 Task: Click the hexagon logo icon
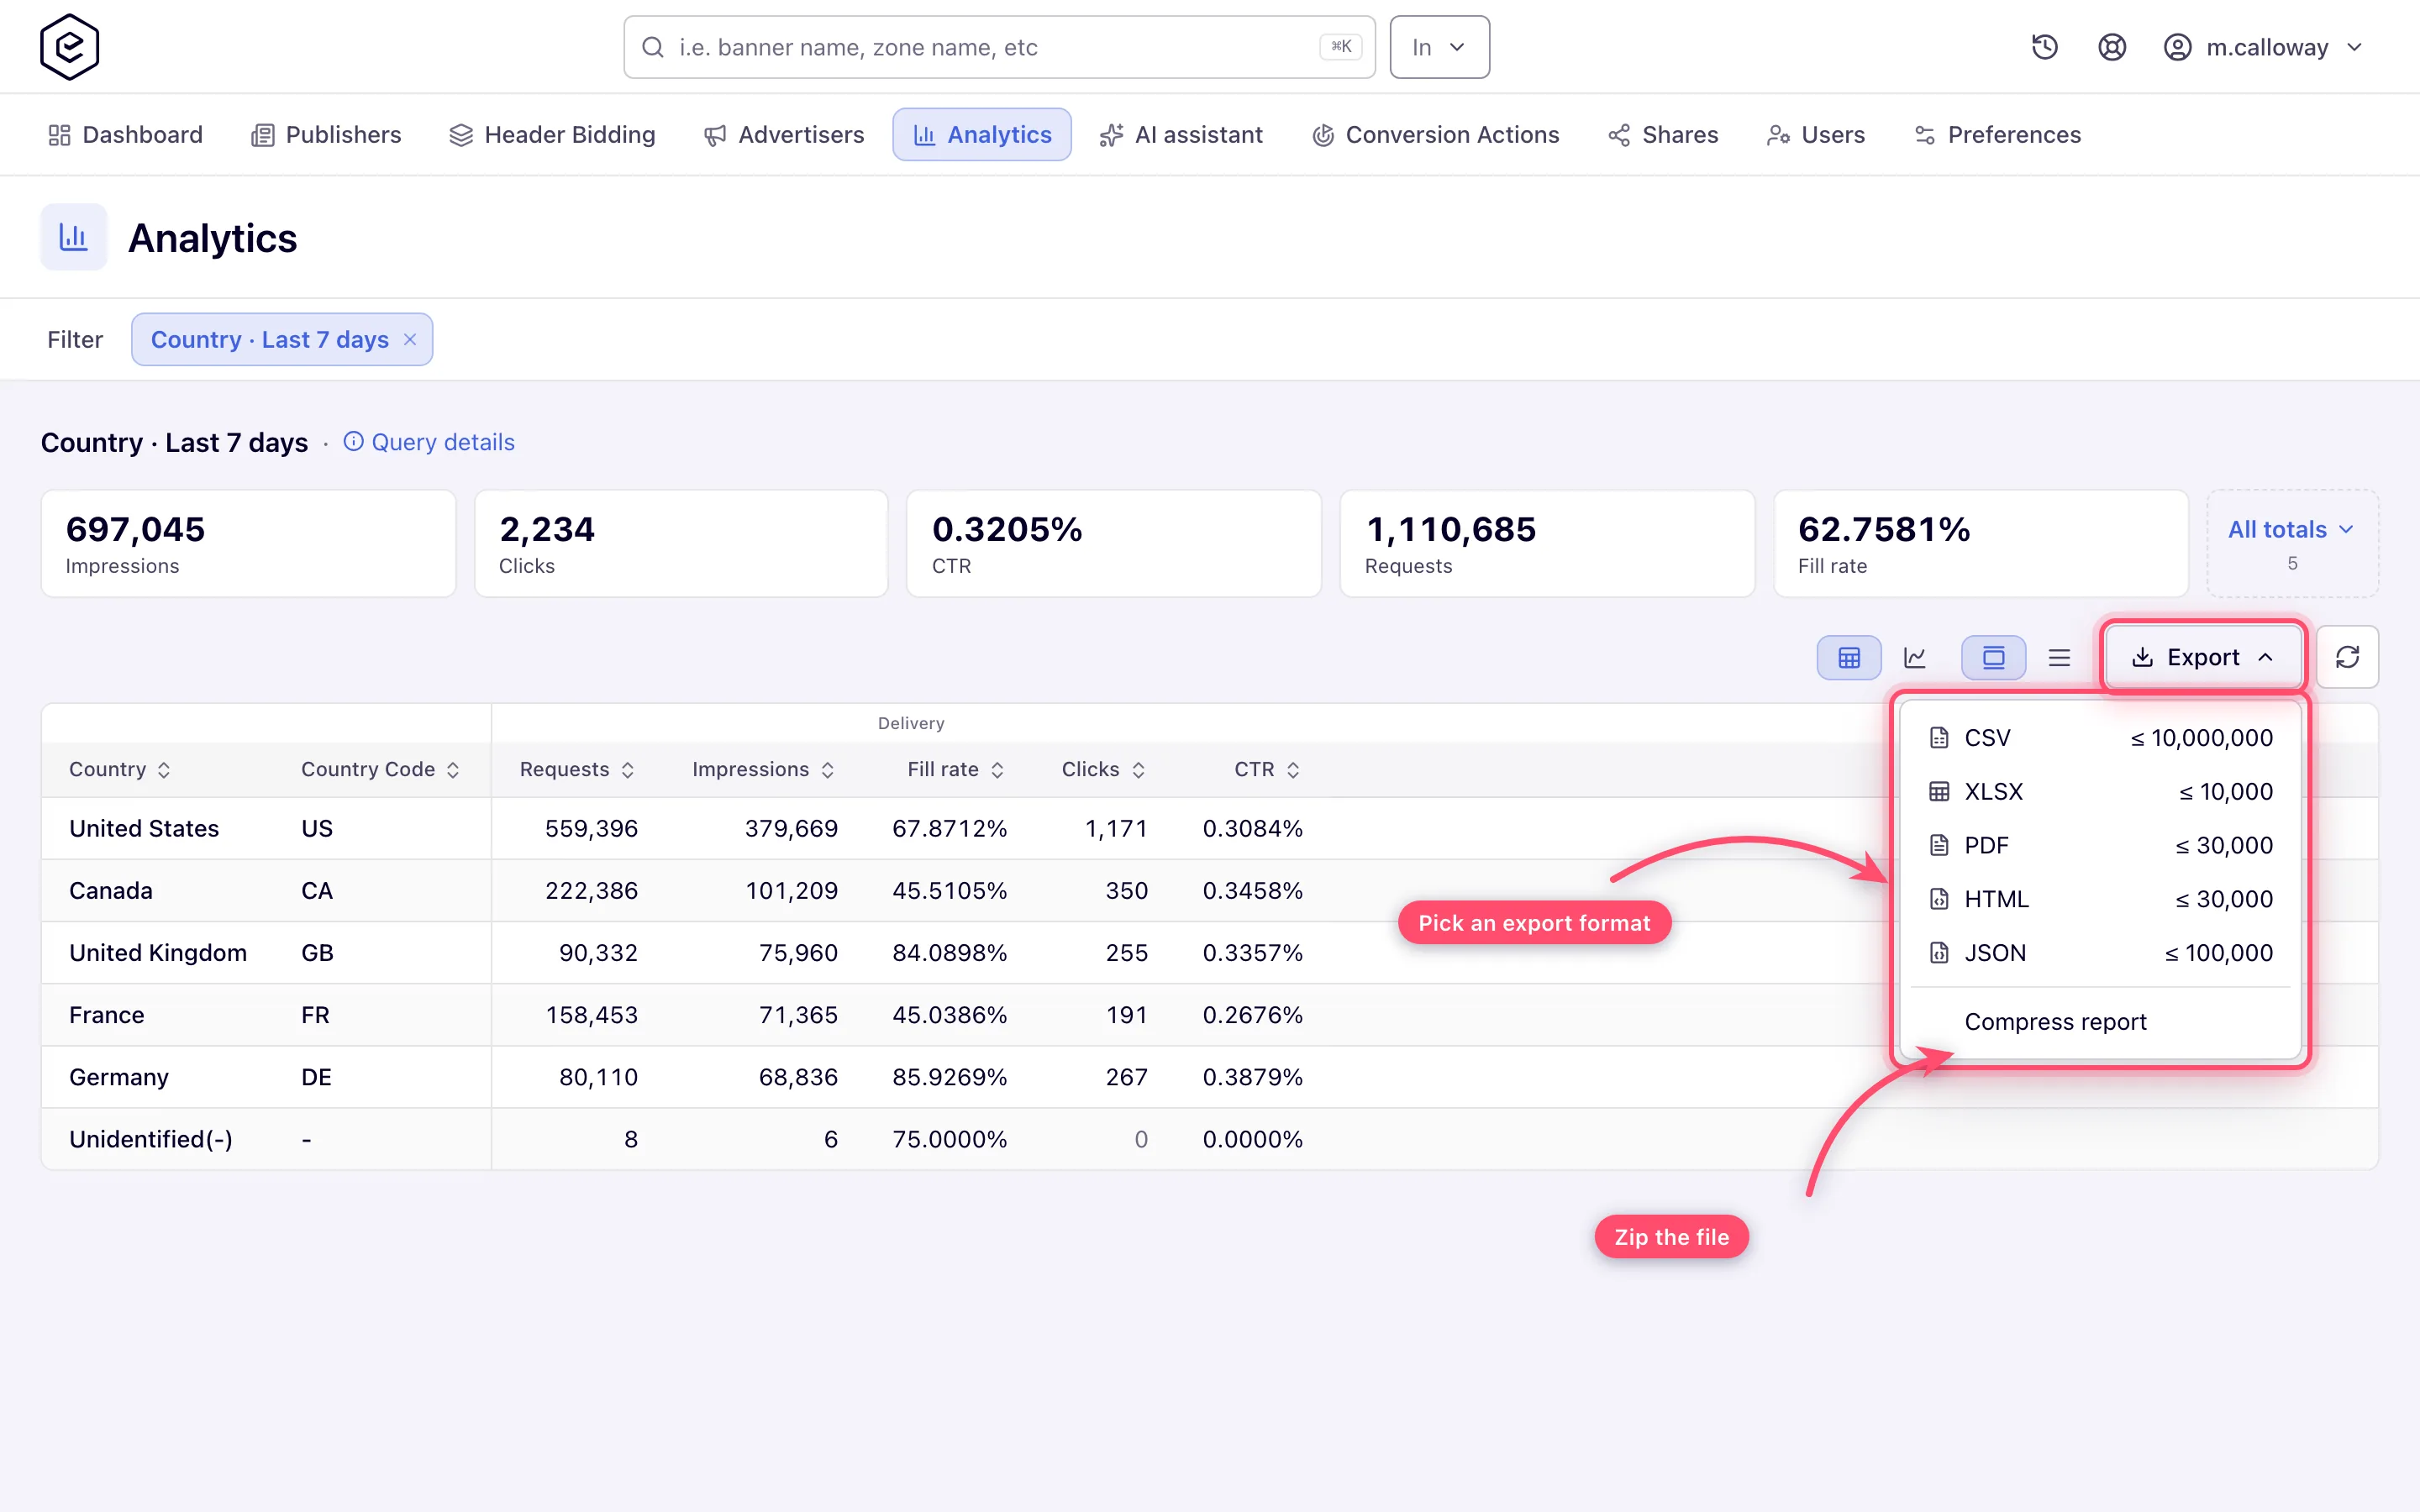coord(69,47)
